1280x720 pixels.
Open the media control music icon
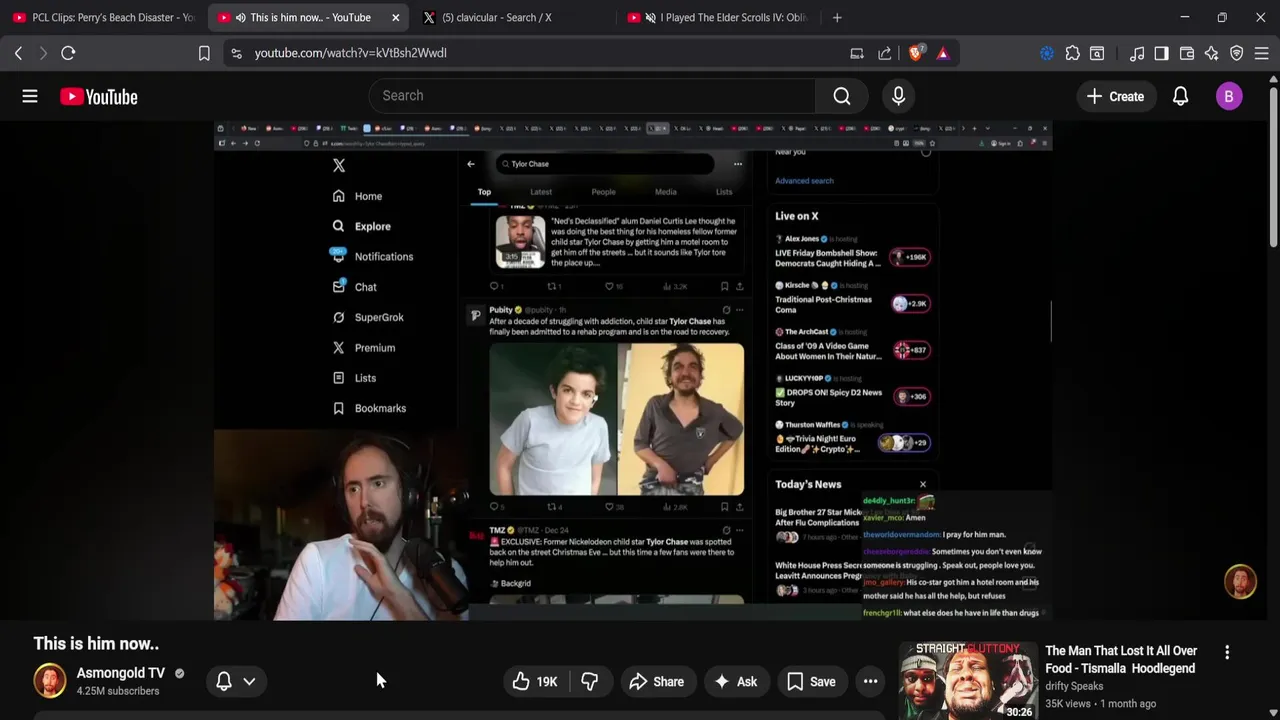click(1137, 53)
